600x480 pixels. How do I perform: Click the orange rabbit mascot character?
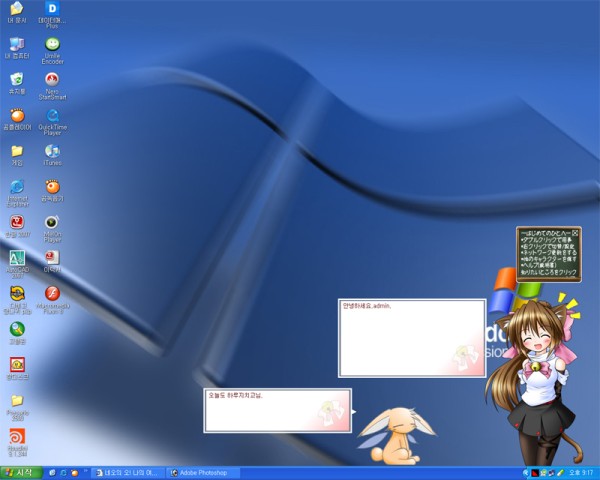pos(396,436)
